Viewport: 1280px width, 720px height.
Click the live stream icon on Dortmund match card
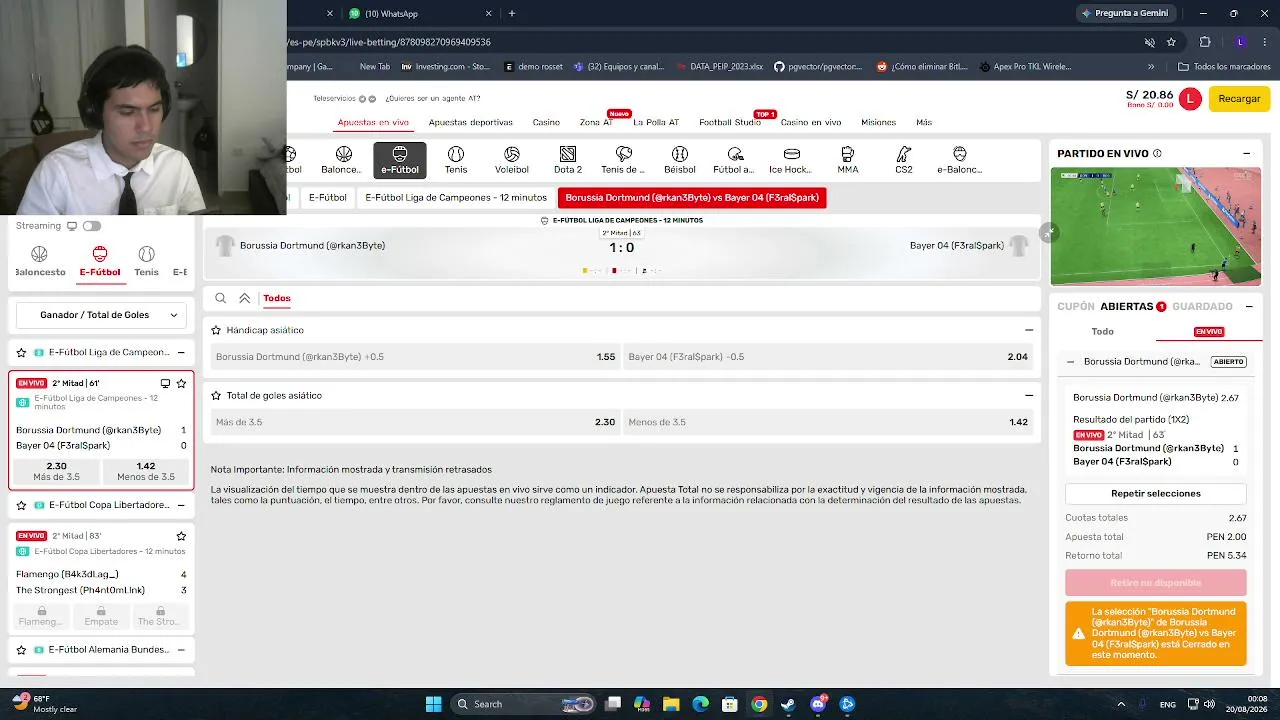click(x=165, y=383)
